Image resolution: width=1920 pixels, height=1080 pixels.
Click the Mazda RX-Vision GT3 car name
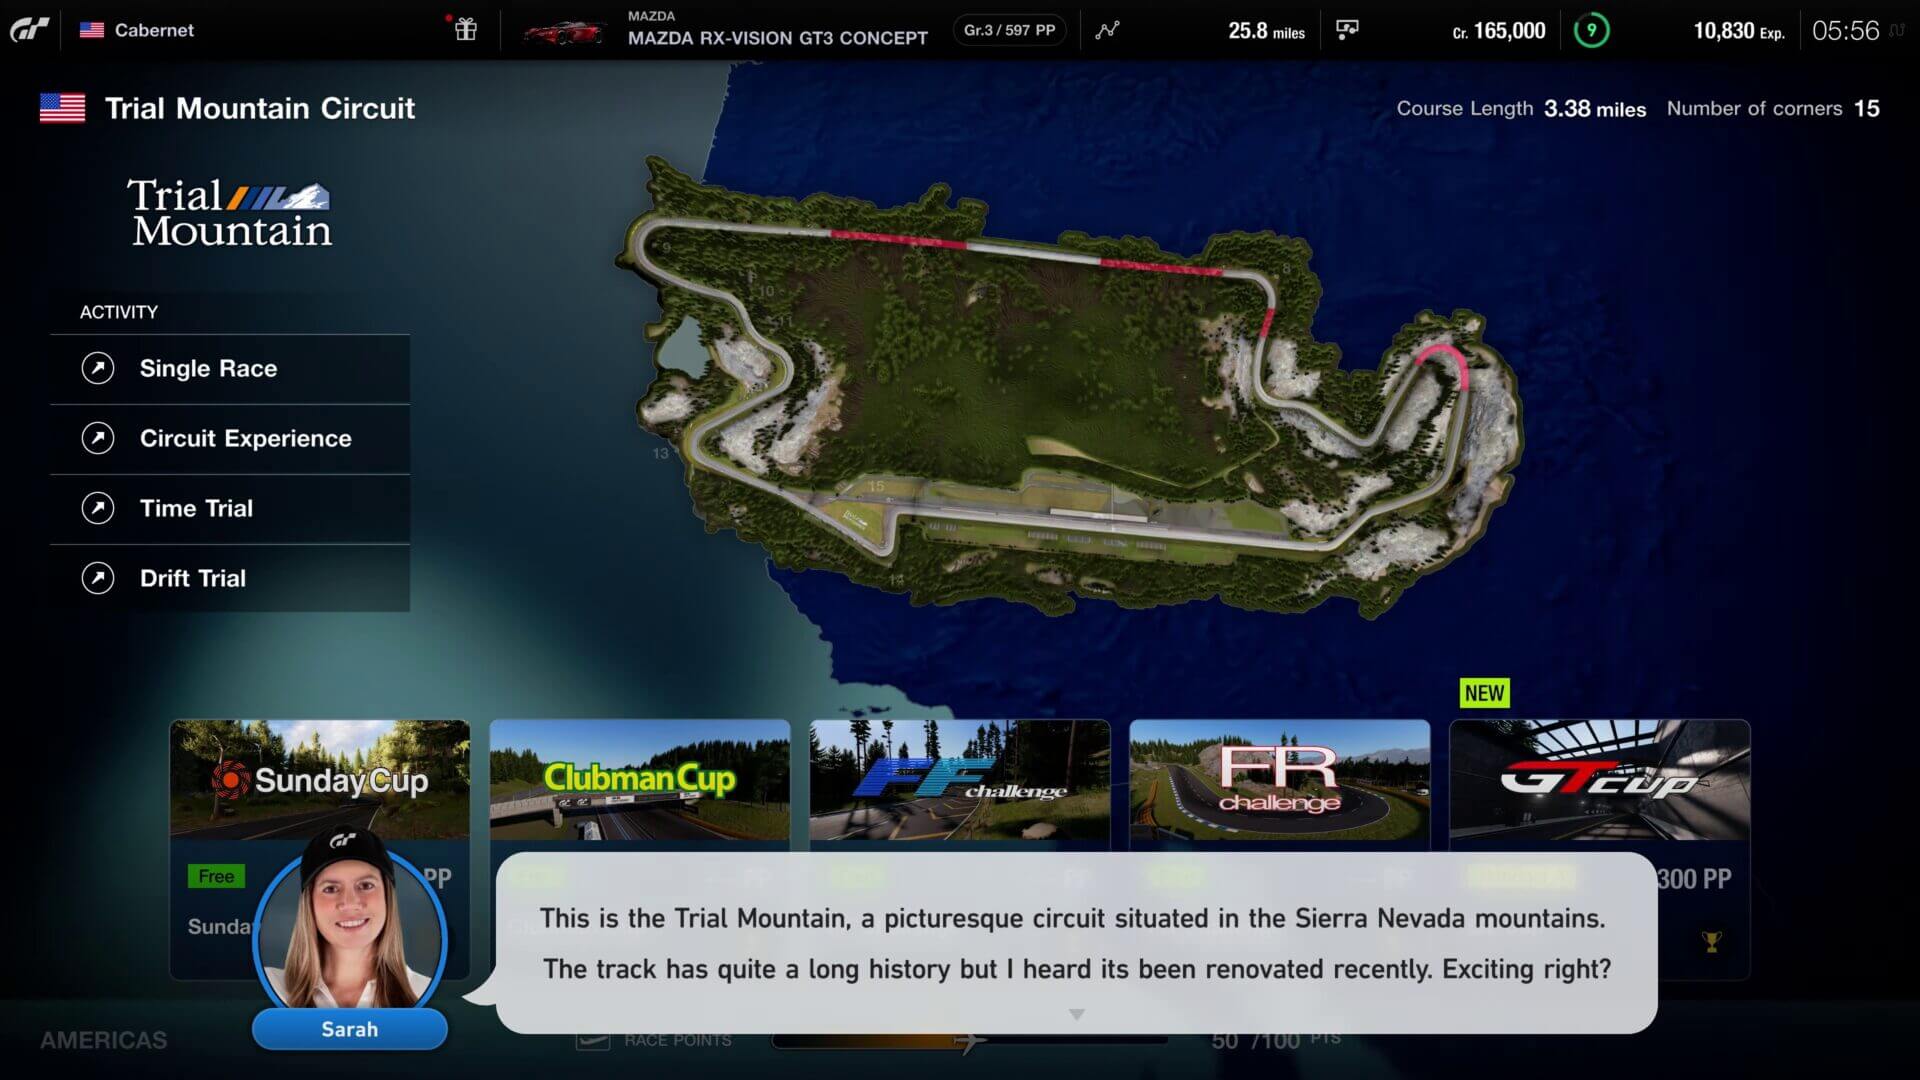coord(777,37)
